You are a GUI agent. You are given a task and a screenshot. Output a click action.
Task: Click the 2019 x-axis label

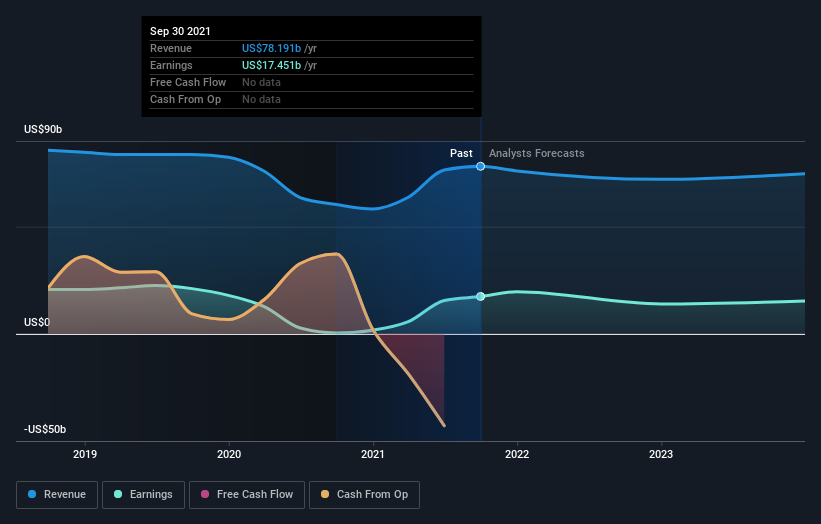point(85,454)
